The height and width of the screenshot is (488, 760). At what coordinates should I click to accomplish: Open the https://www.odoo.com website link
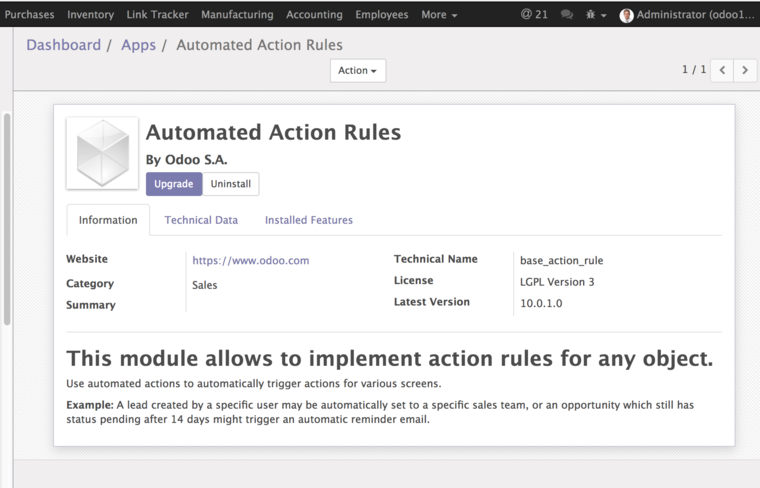tap(251, 261)
